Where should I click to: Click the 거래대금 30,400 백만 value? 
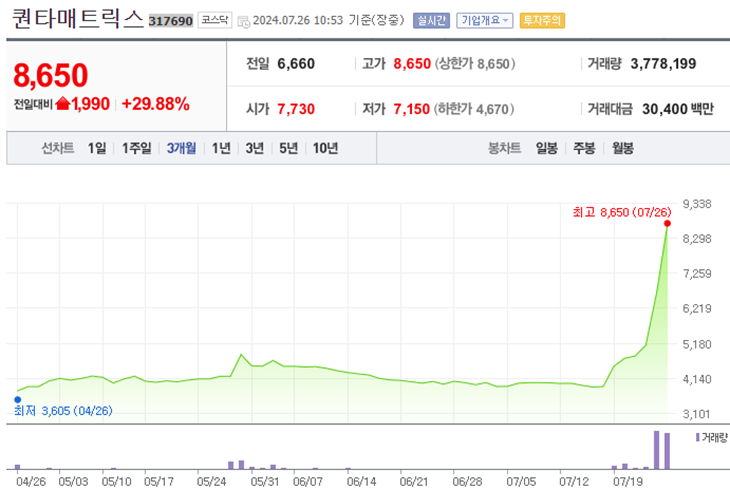(678, 109)
